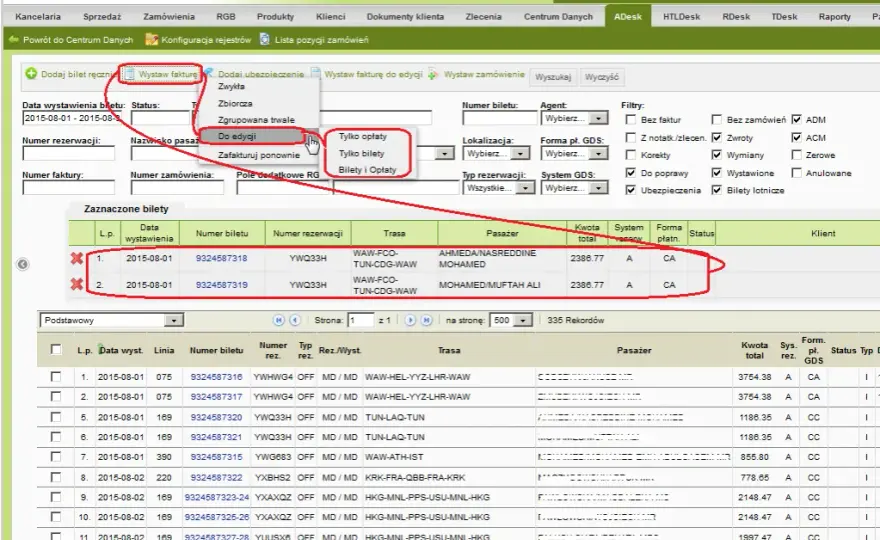Choose Zbiorcza invoice option
880x540 pixels.
235,103
